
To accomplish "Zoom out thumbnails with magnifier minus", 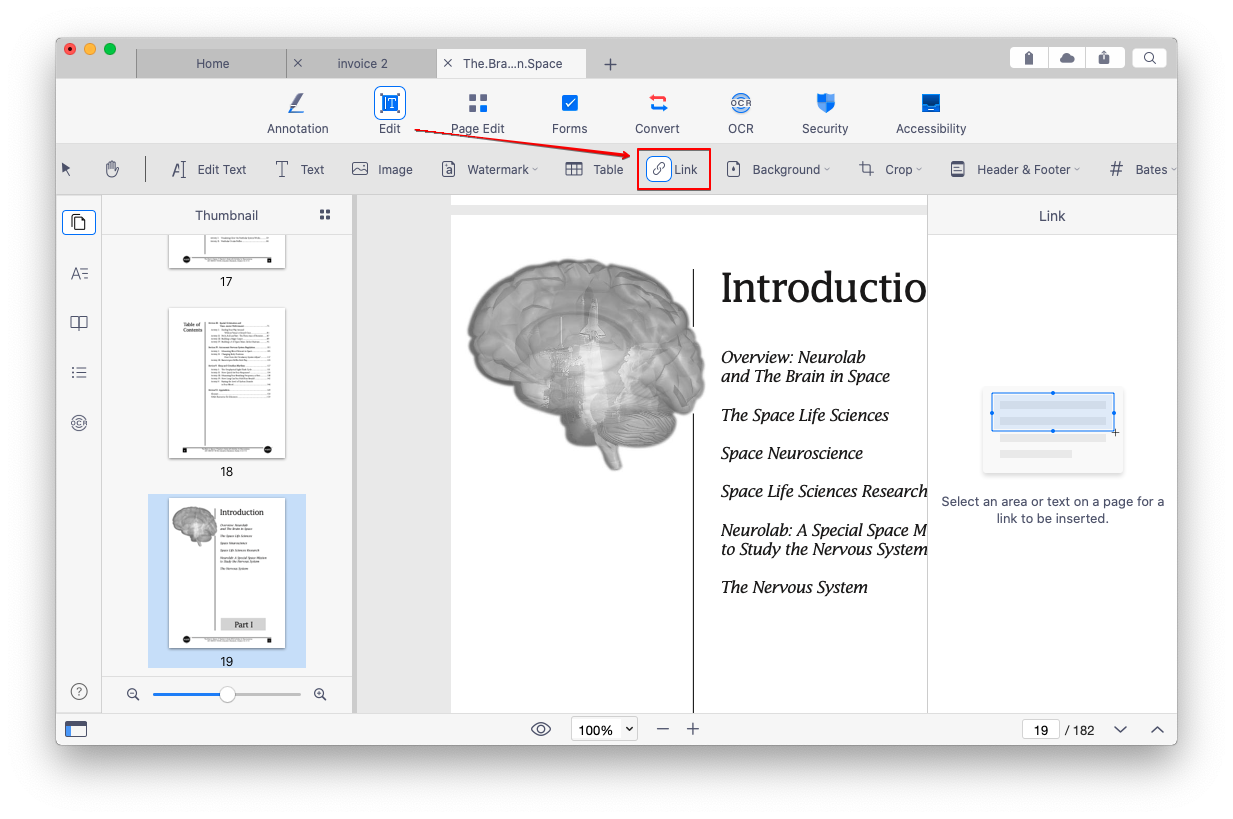I will [x=133, y=694].
